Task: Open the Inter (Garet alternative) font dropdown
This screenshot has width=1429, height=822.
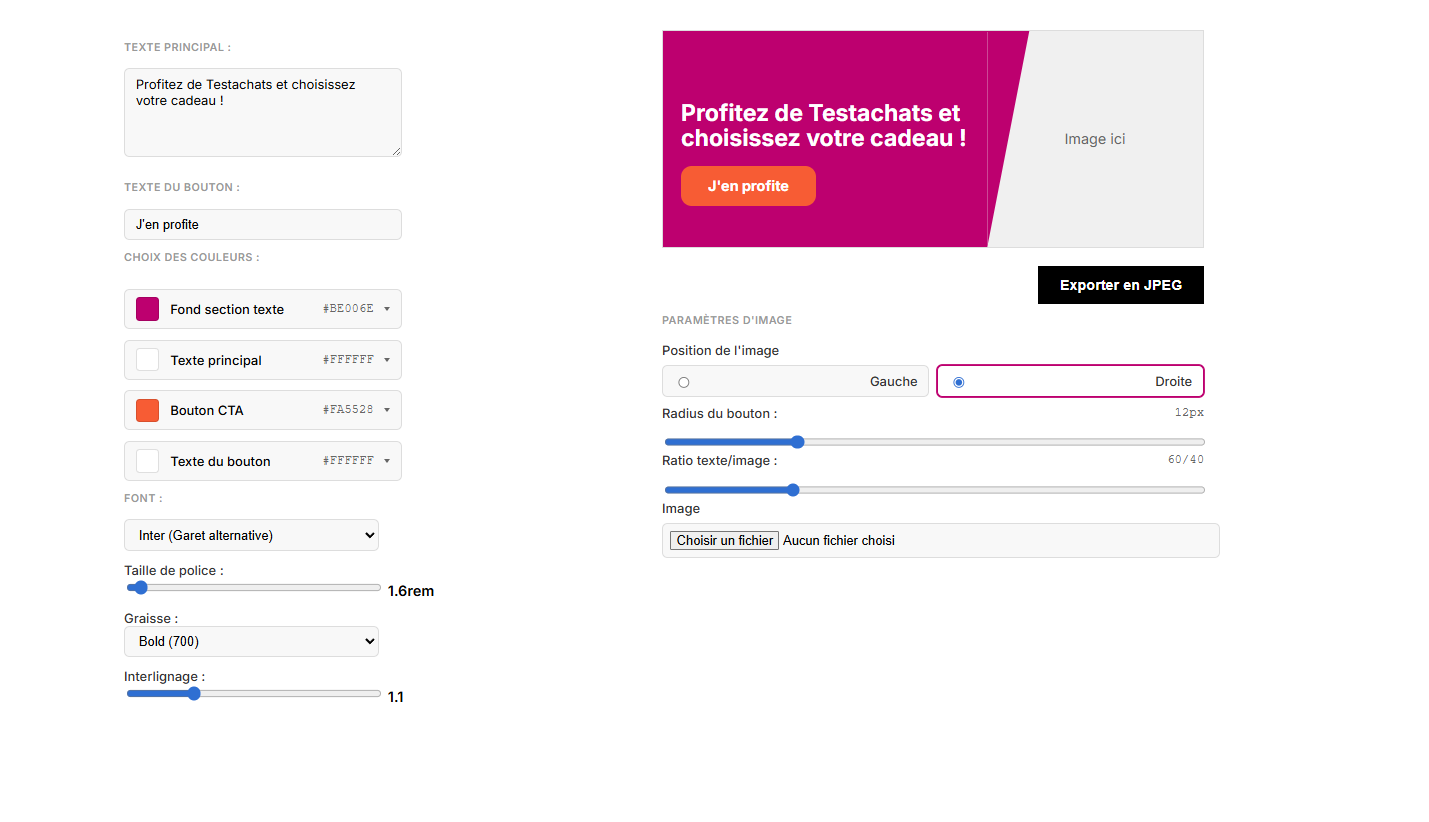Action: [x=251, y=535]
